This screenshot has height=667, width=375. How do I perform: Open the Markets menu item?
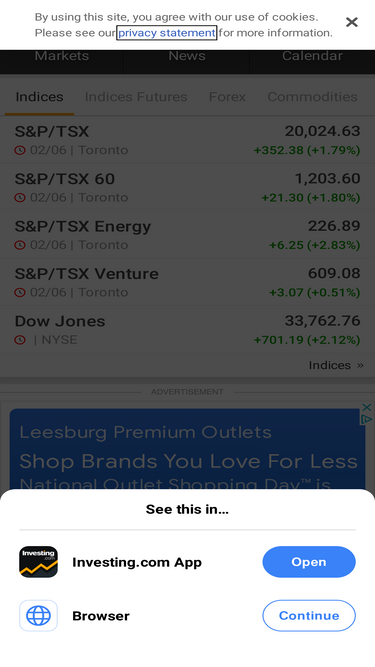tap(62, 56)
